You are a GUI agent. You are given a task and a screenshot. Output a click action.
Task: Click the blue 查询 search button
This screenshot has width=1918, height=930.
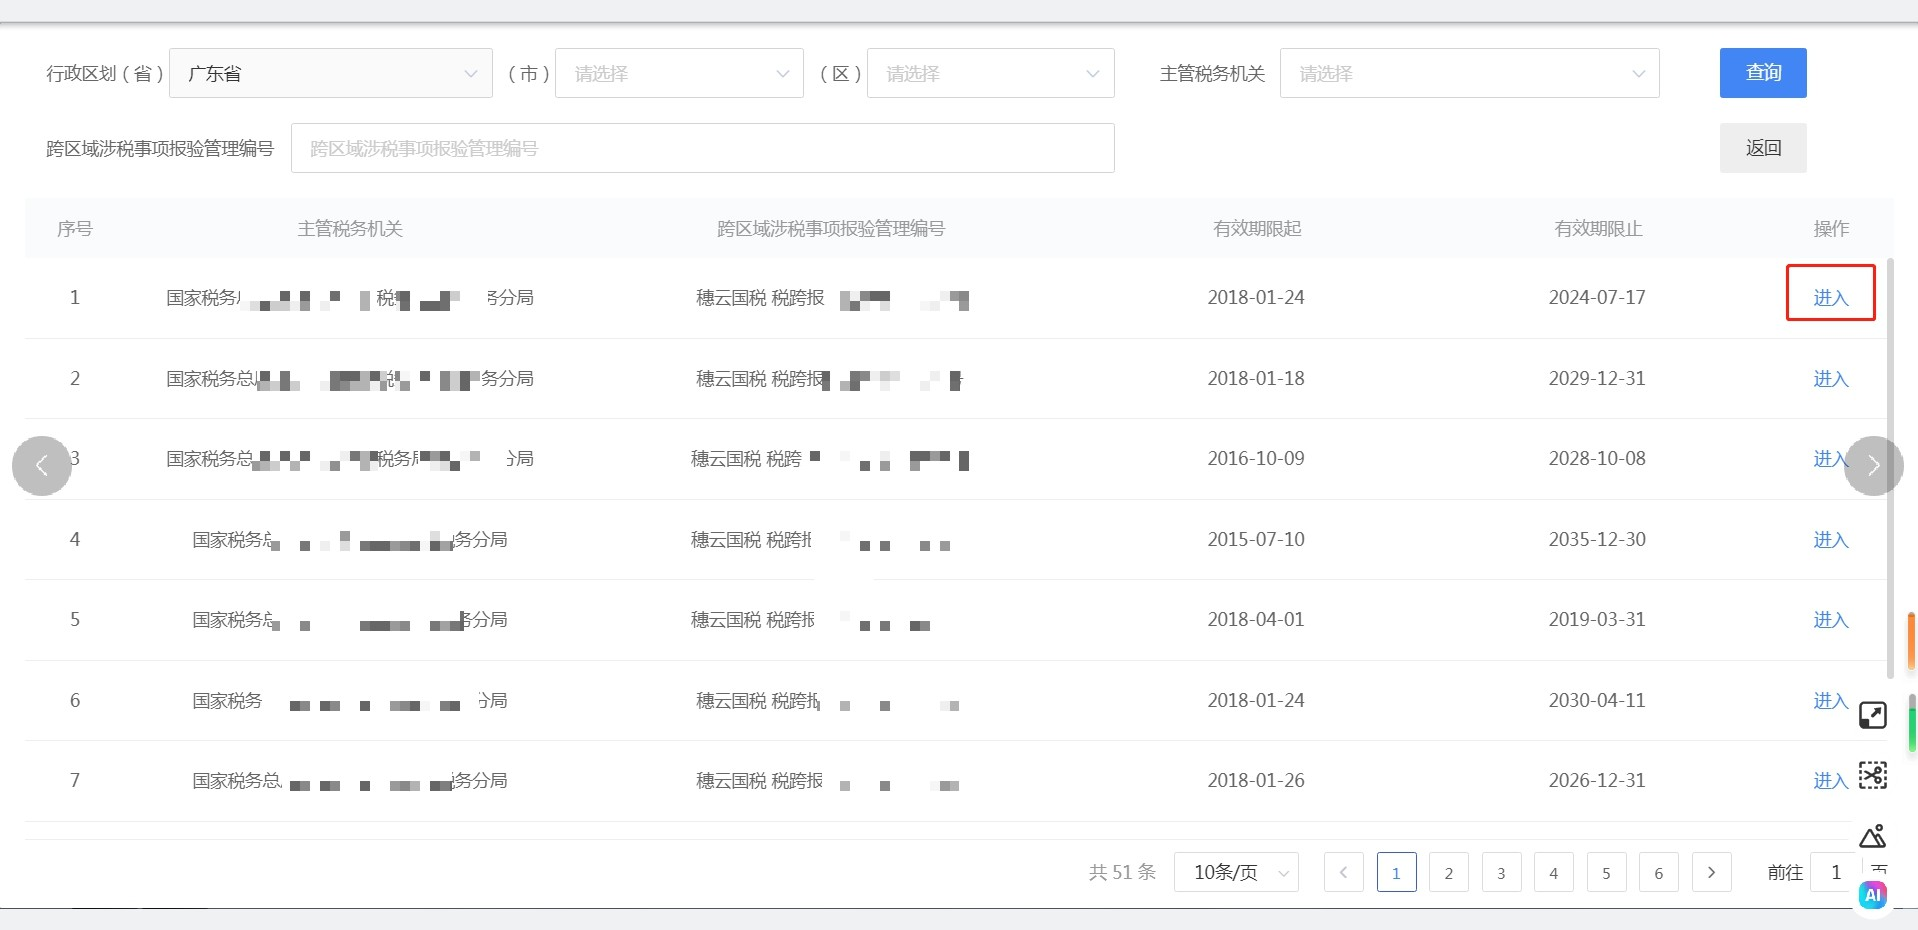[x=1762, y=73]
